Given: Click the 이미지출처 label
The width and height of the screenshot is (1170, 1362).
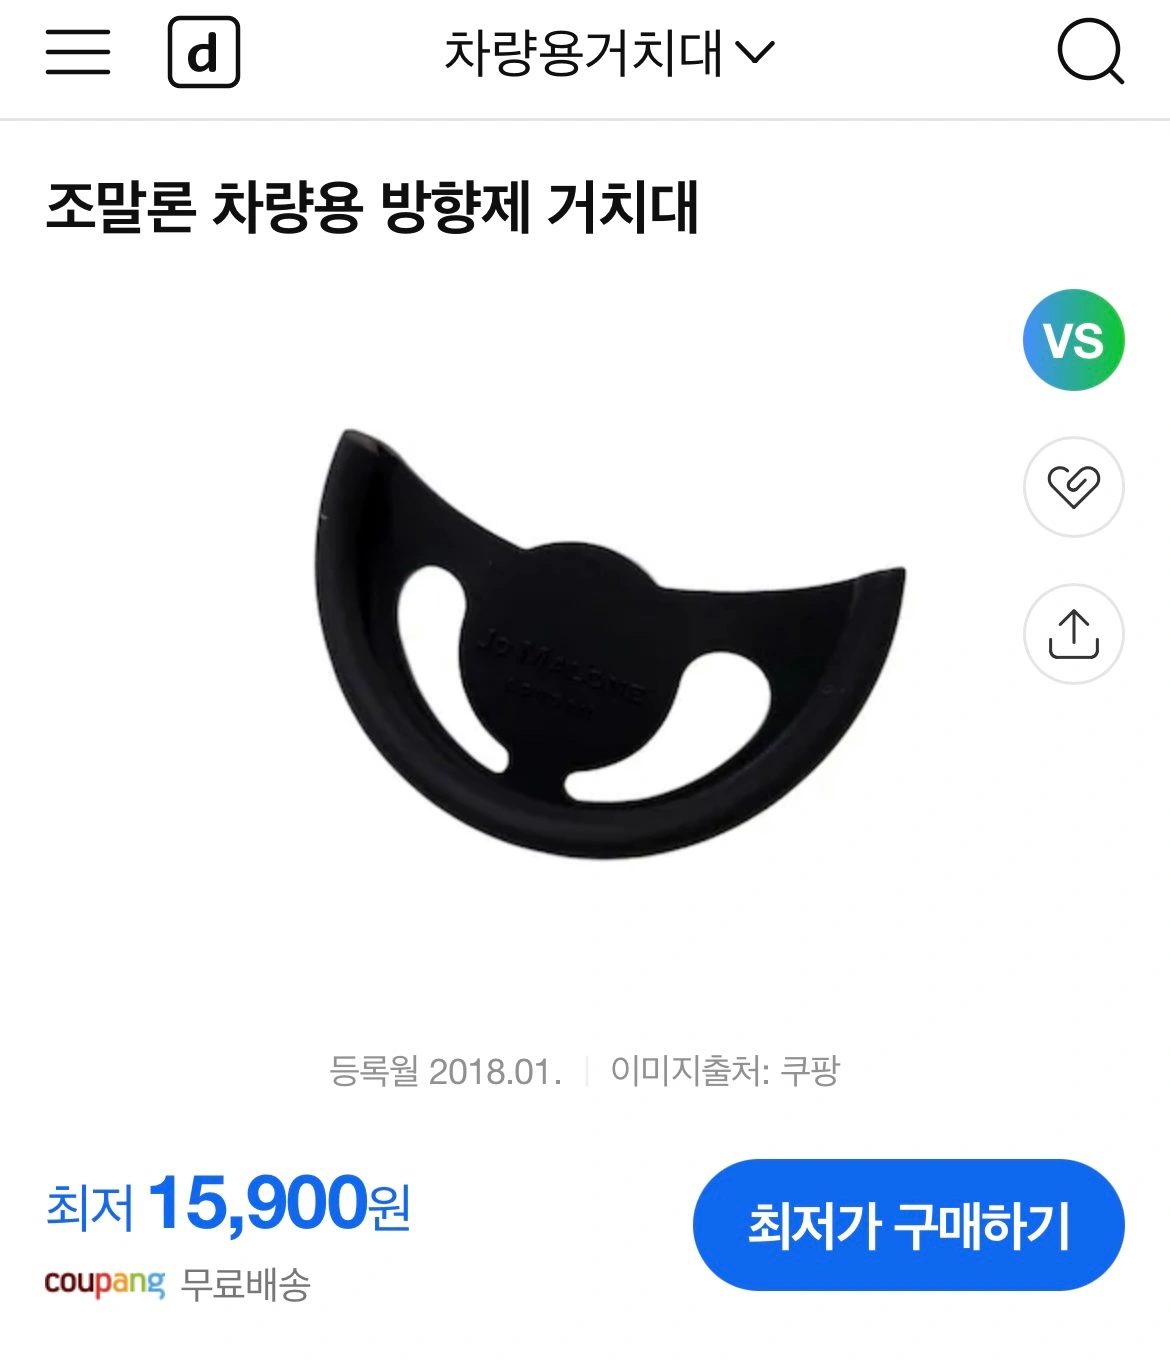Looking at the screenshot, I should pos(688,1071).
